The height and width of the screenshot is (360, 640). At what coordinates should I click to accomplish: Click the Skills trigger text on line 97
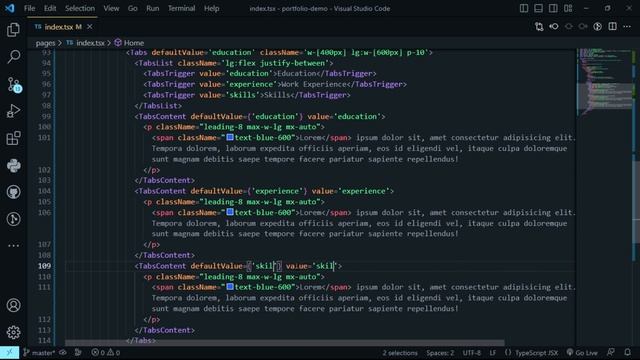point(277,95)
